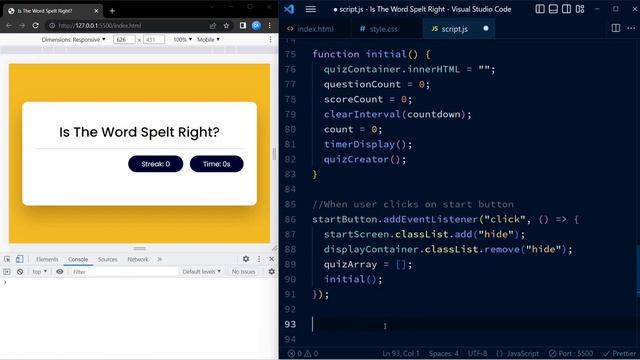640x360 pixels.
Task: Close the 'Is The Word Spelt Right?' browser tab
Action: [x=96, y=11]
